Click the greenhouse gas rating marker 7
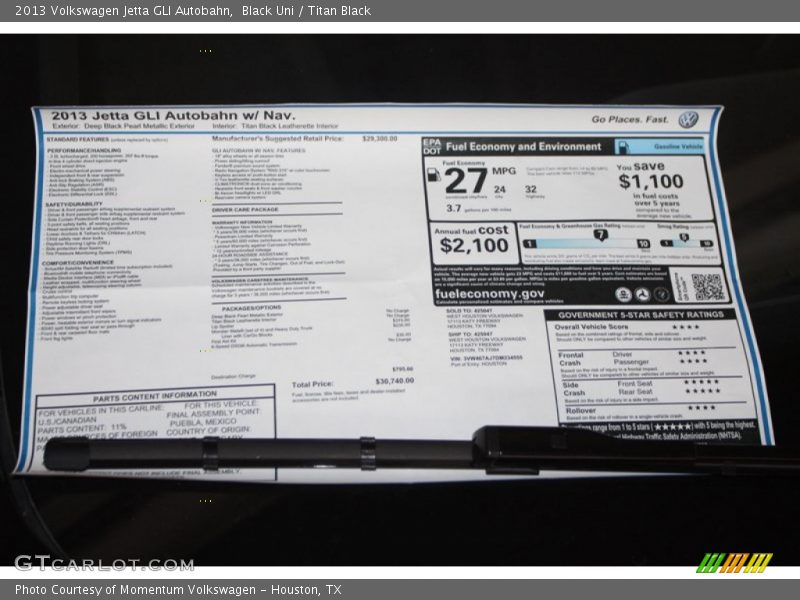 (601, 235)
